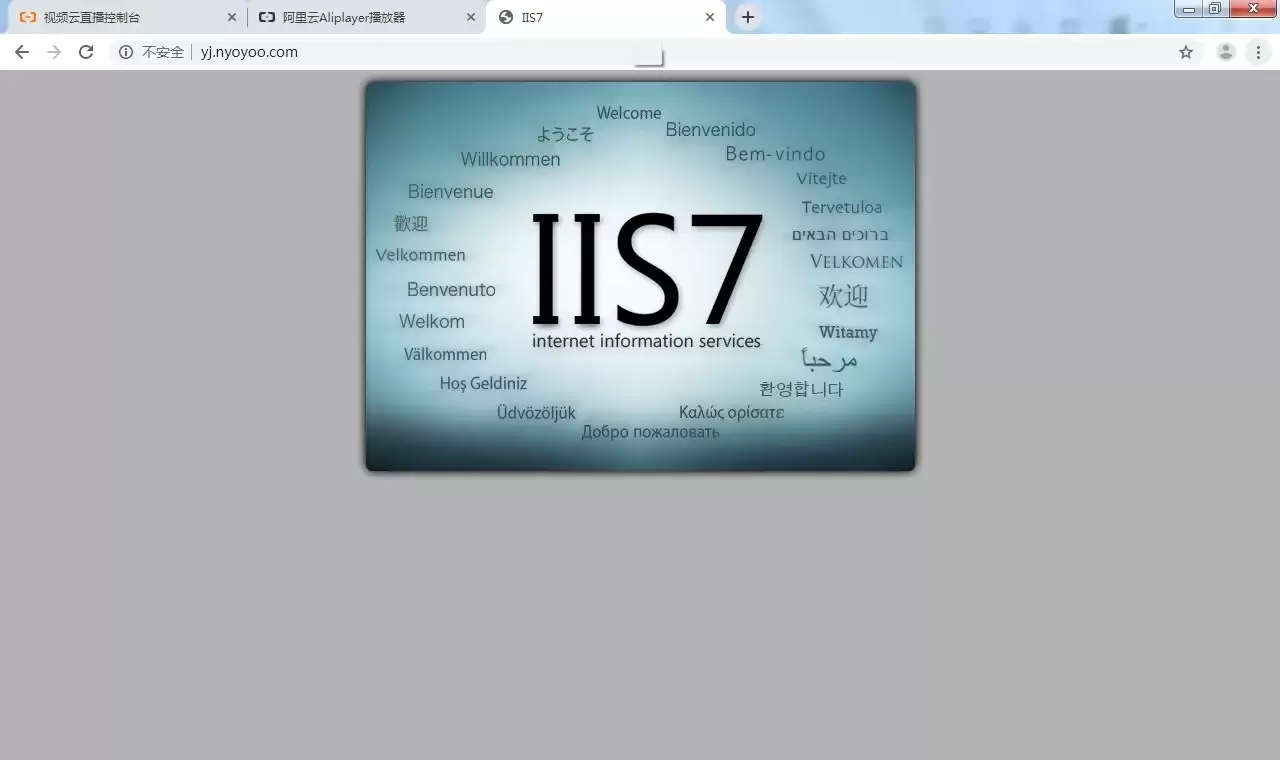Go forward to the next page
The height and width of the screenshot is (760, 1280).
pyautogui.click(x=54, y=52)
